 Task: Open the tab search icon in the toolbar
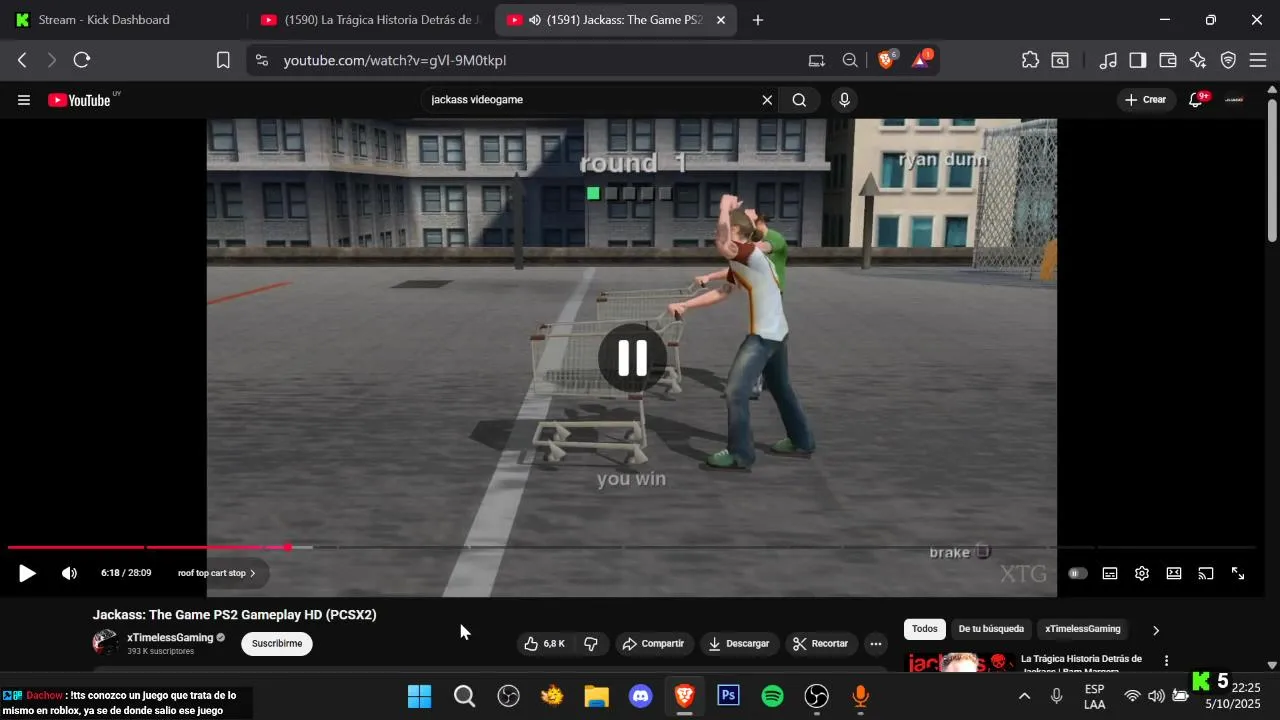tap(1060, 60)
